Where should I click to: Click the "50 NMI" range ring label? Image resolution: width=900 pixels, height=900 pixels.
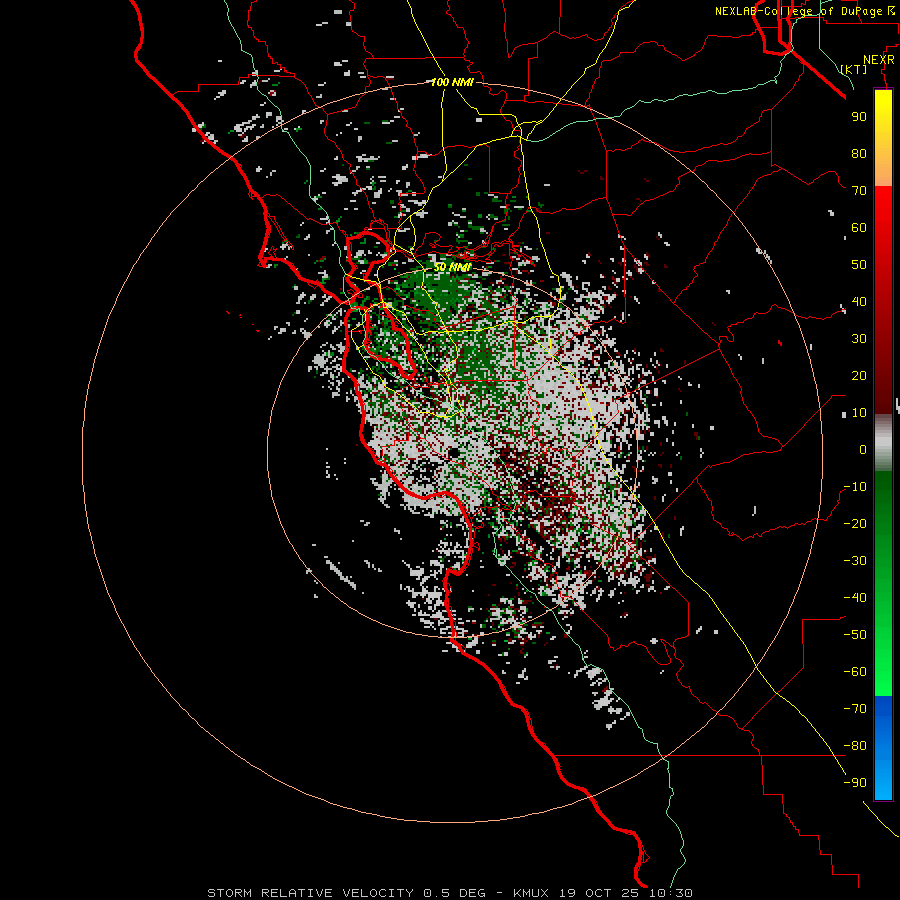click(452, 267)
